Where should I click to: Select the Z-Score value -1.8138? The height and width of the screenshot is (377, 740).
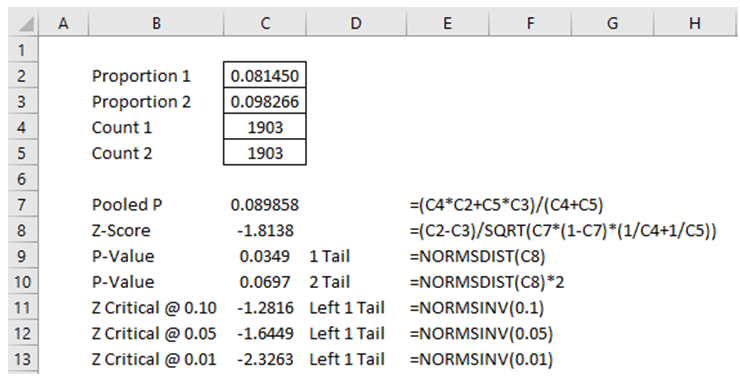[x=265, y=230]
